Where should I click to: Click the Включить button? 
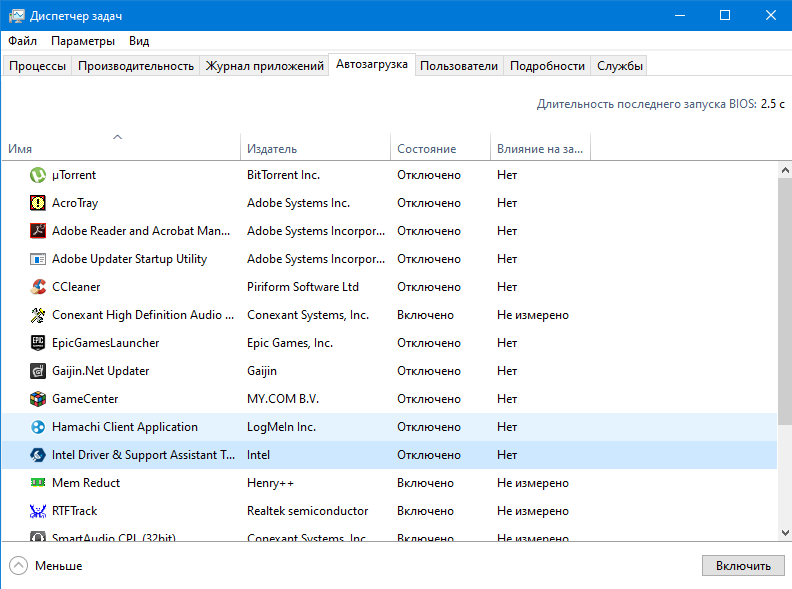click(743, 566)
